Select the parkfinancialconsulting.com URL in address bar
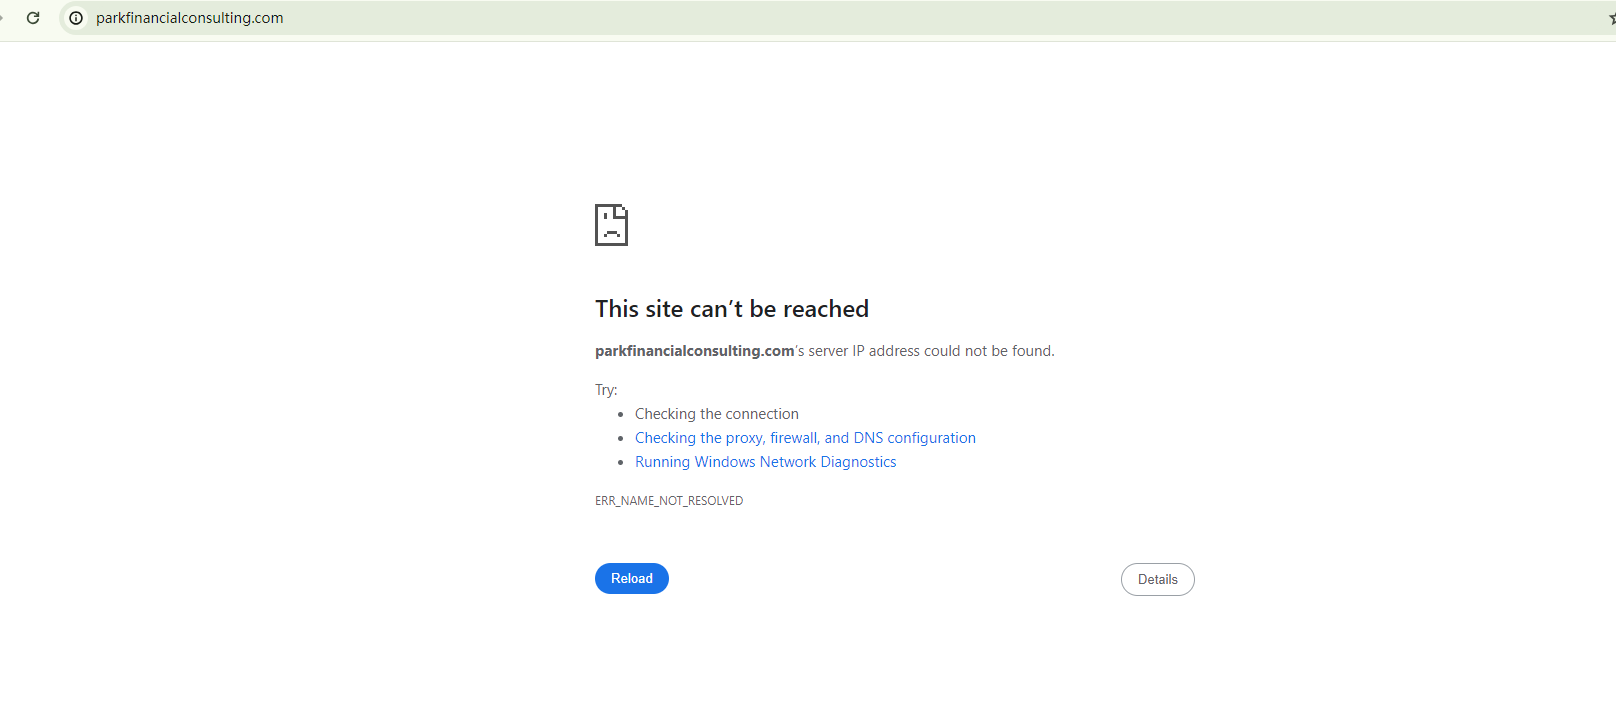 point(190,18)
